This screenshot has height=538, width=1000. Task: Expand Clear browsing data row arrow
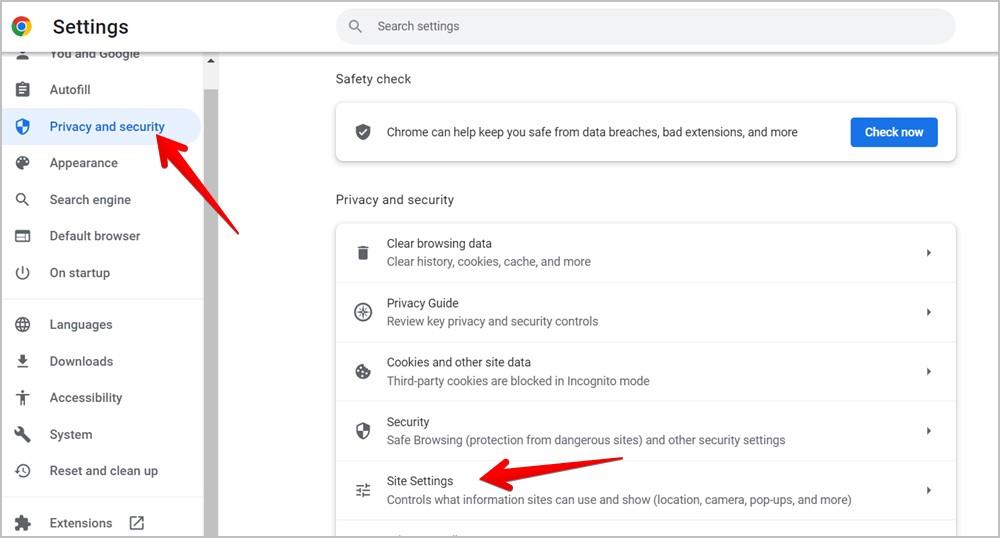tap(929, 252)
